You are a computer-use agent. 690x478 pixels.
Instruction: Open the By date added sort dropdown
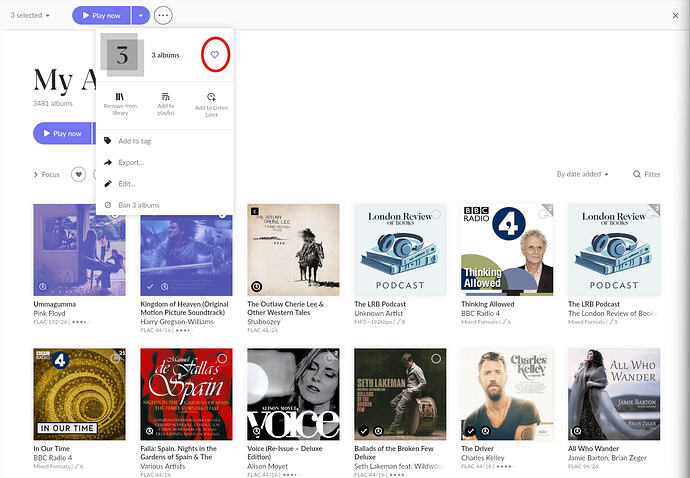coord(583,174)
